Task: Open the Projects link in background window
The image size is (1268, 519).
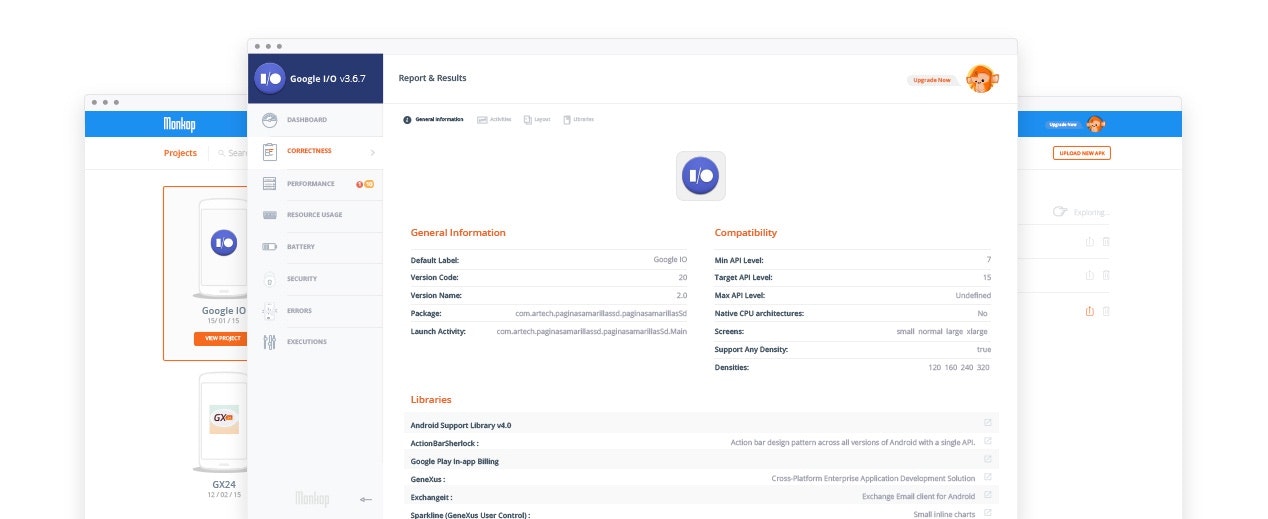Action: [180, 153]
